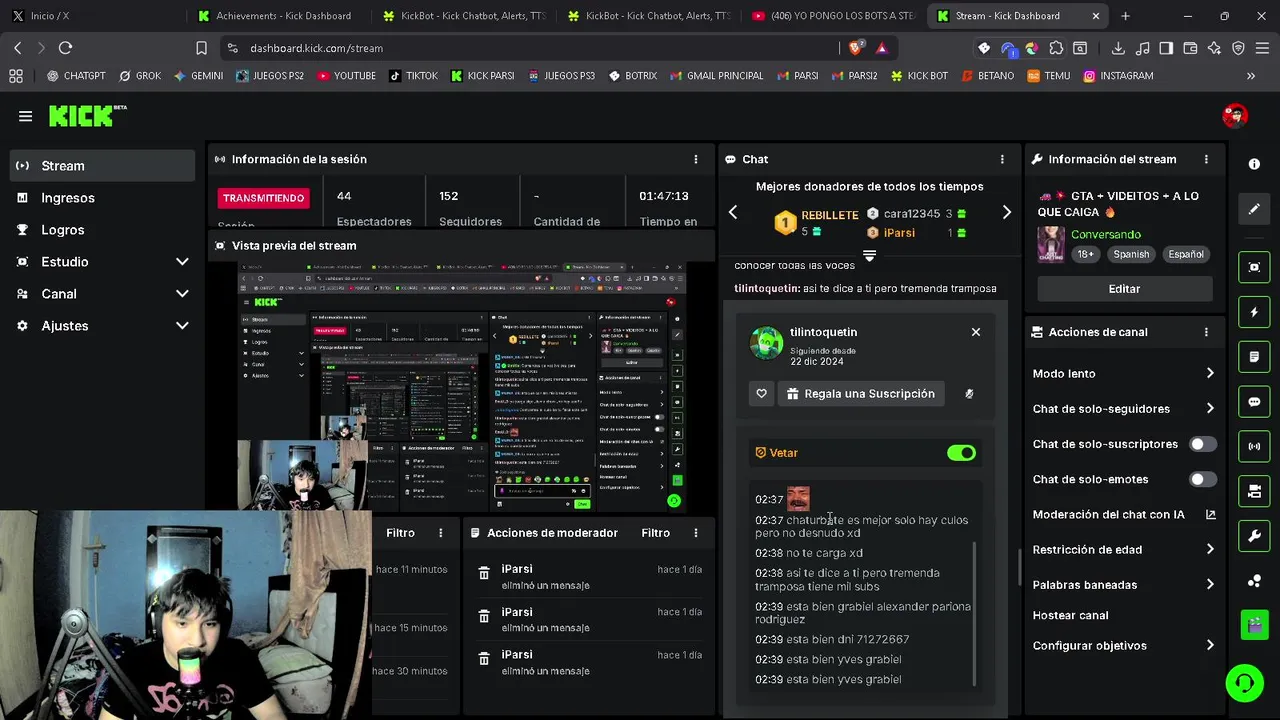
Task: Toggle the document notes widget icon
Action: 1254,357
